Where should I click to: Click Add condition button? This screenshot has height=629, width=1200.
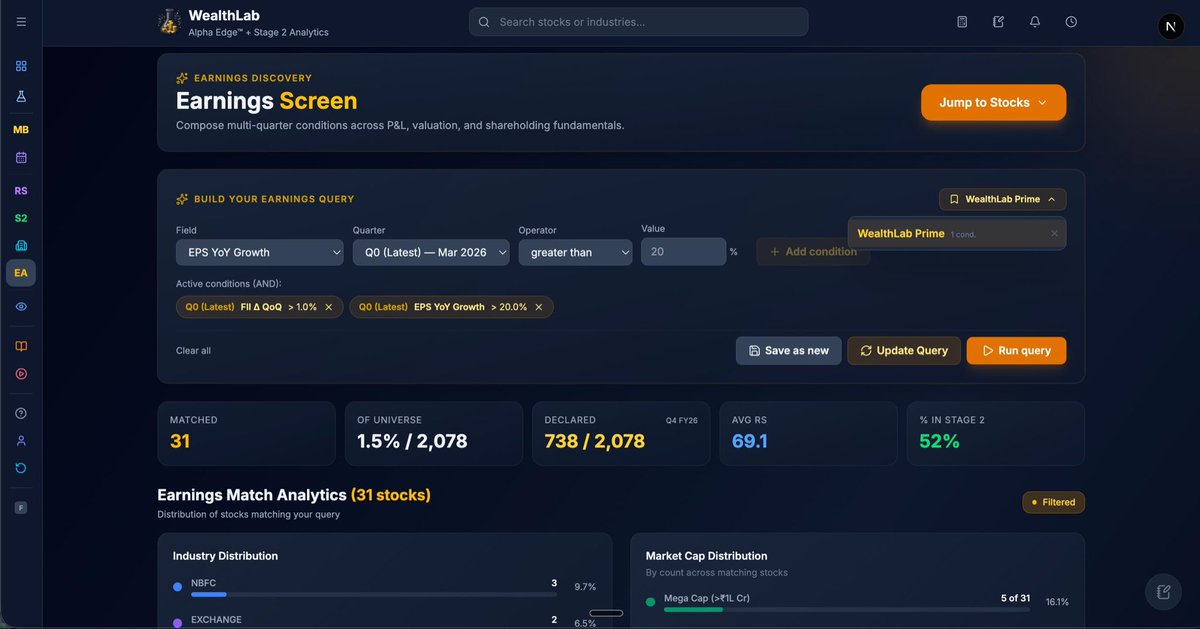click(812, 252)
